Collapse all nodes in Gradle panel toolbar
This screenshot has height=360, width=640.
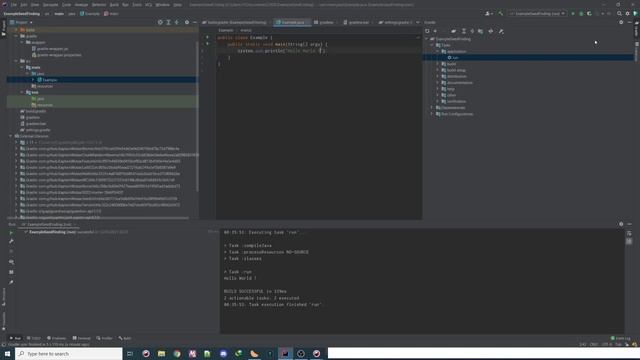pyautogui.click(x=472, y=31)
